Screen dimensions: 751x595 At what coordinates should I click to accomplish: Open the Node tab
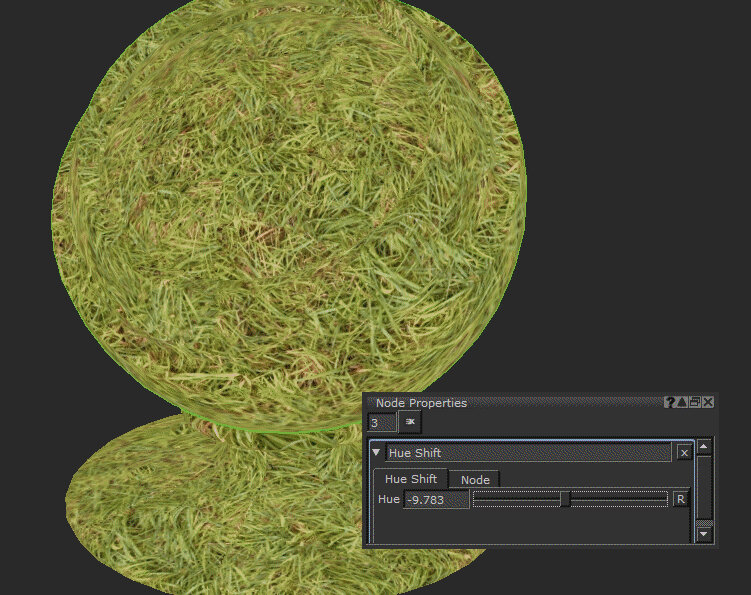pyautogui.click(x=475, y=480)
